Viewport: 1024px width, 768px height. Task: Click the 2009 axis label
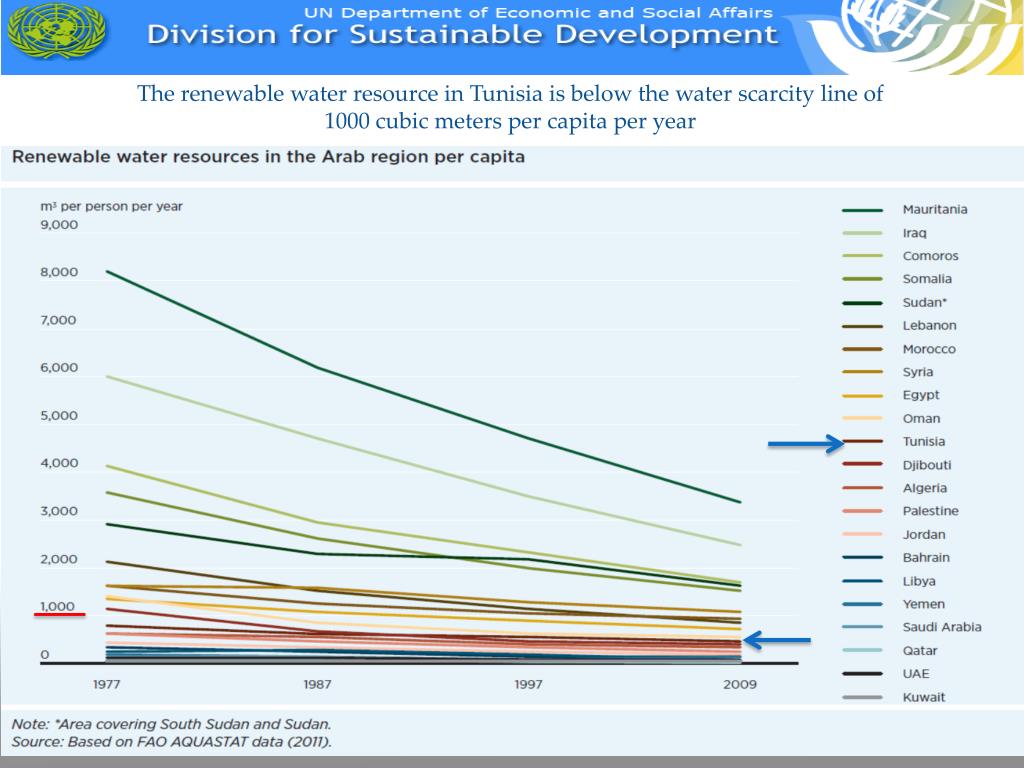(x=740, y=685)
